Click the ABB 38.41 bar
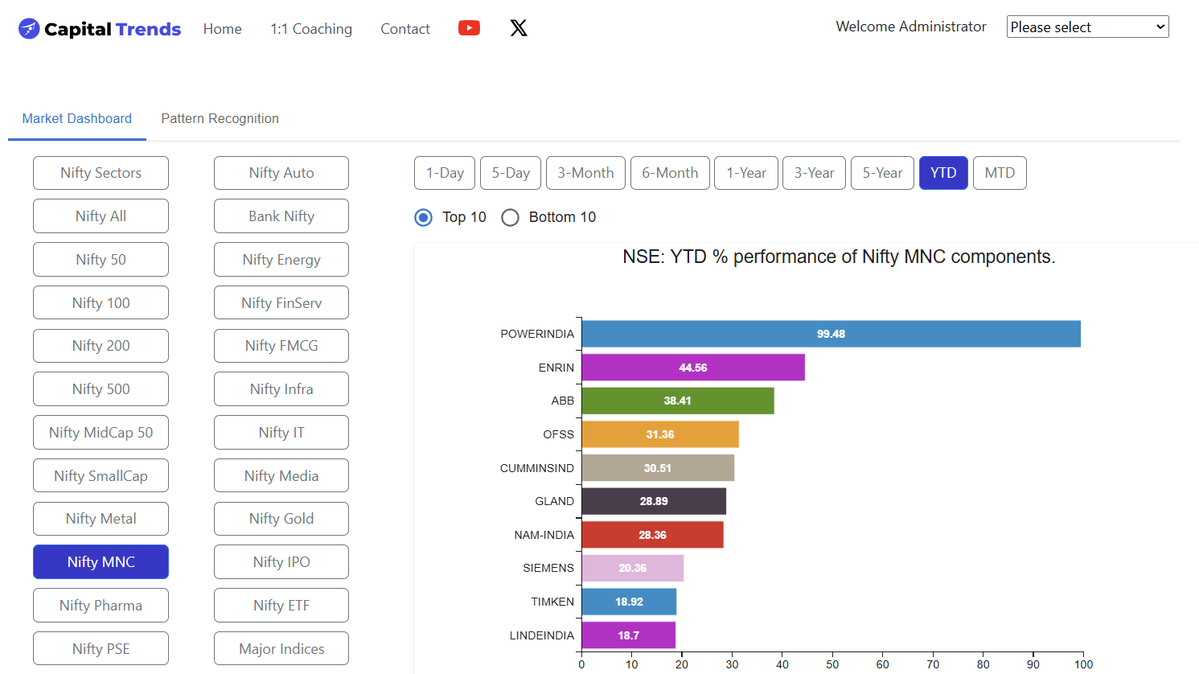The width and height of the screenshot is (1199, 674). pyautogui.click(x=678, y=401)
